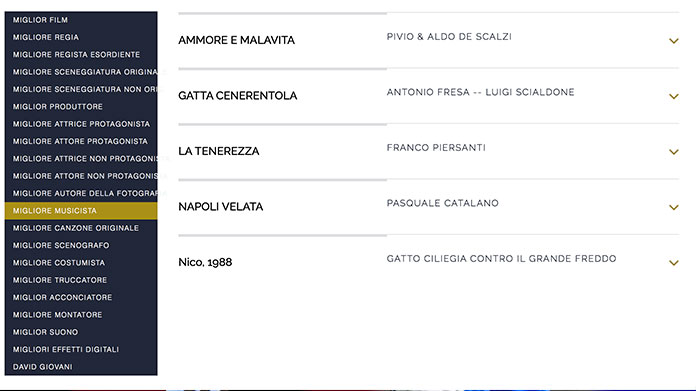Open Migliore Attrice Protagonista category
The image size is (696, 391).
pos(81,124)
